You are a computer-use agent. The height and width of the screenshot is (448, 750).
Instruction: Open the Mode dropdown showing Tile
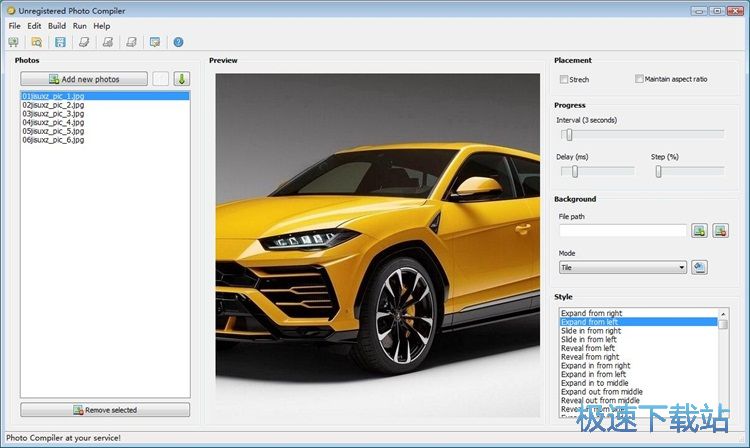click(x=623, y=267)
